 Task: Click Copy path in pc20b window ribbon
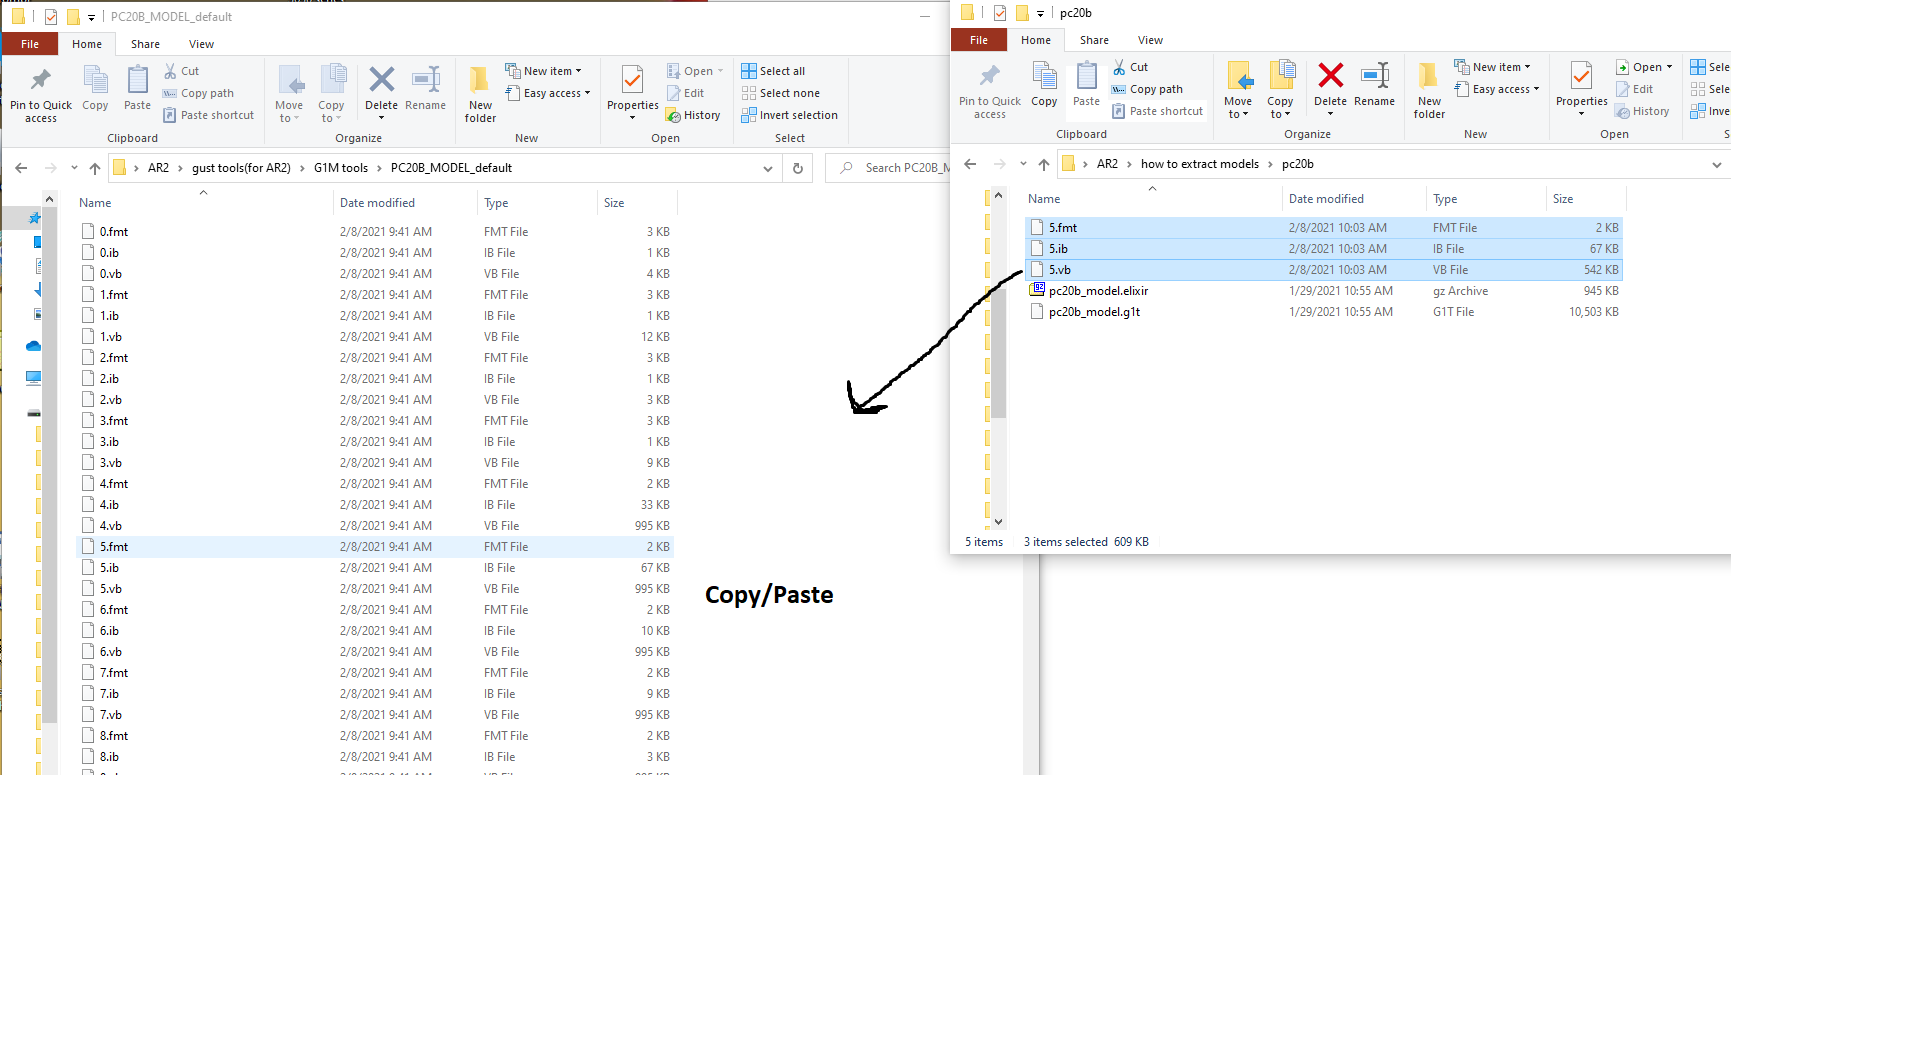point(1147,89)
